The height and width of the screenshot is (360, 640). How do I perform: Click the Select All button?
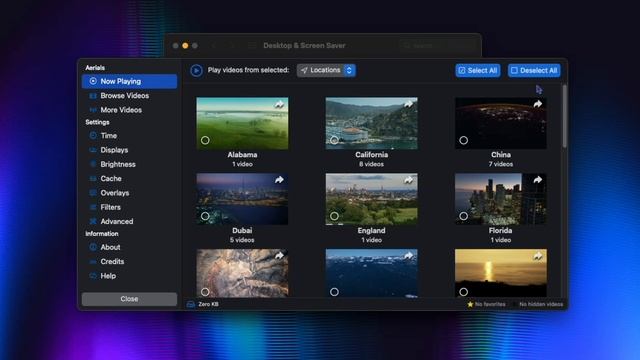(x=478, y=70)
